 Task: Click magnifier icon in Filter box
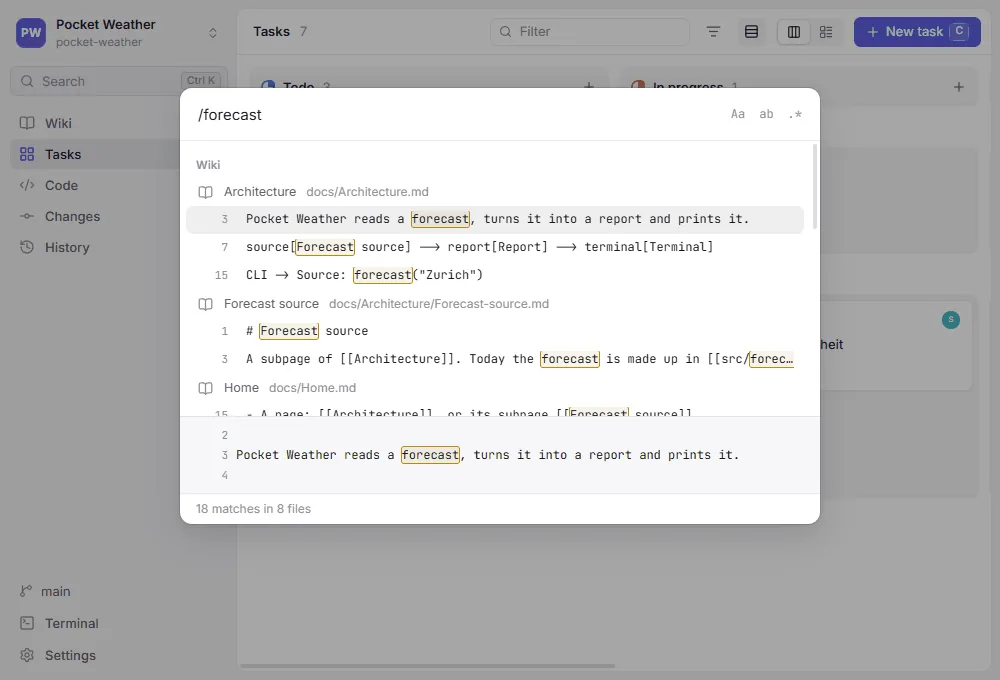click(505, 32)
